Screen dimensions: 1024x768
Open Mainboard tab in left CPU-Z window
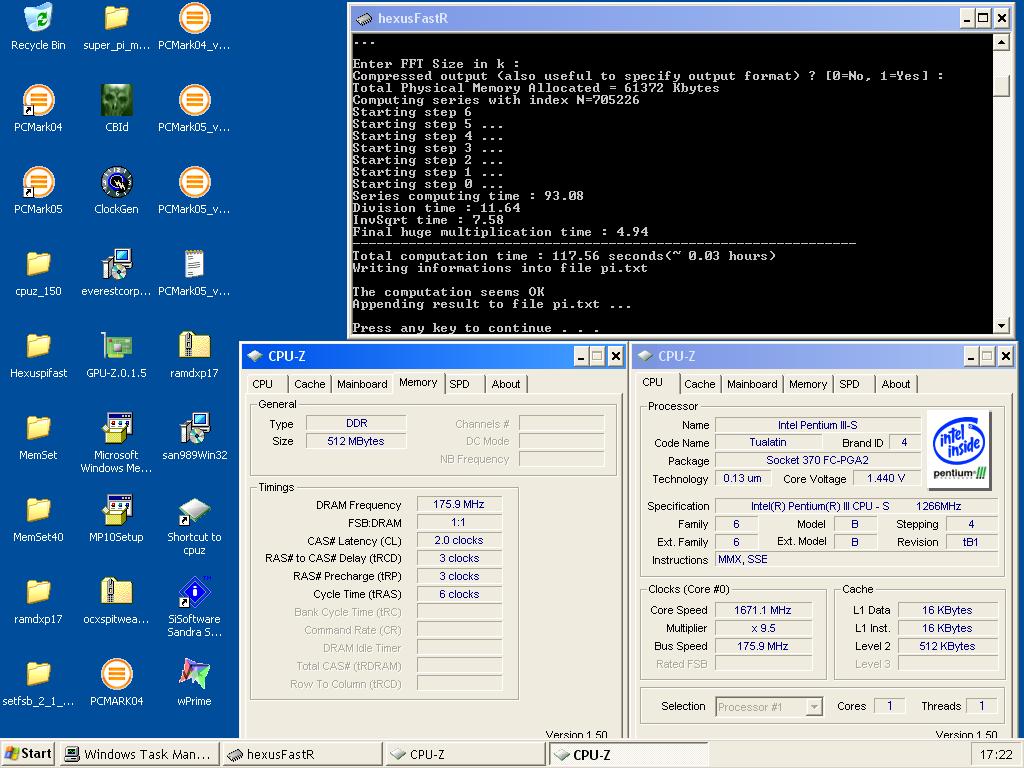tap(362, 384)
